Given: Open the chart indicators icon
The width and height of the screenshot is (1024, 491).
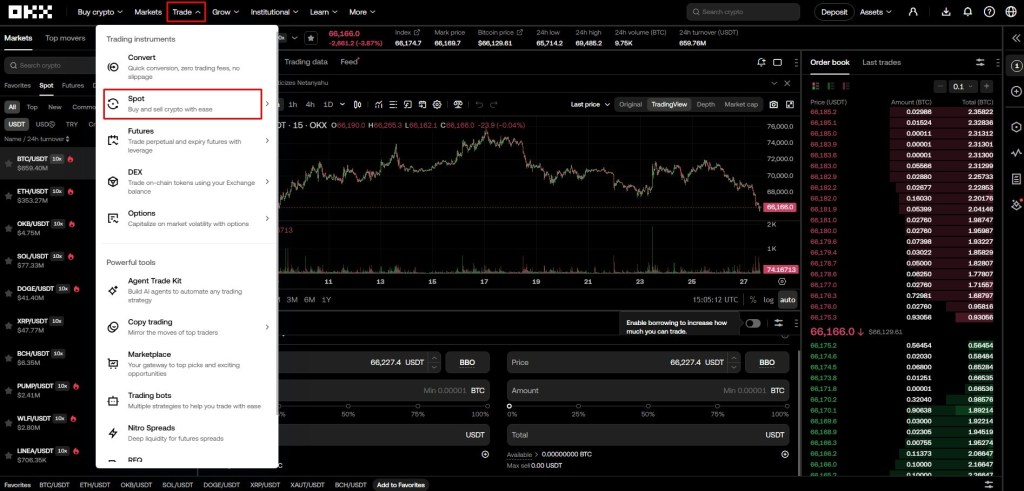Looking at the screenshot, I should pos(379,104).
